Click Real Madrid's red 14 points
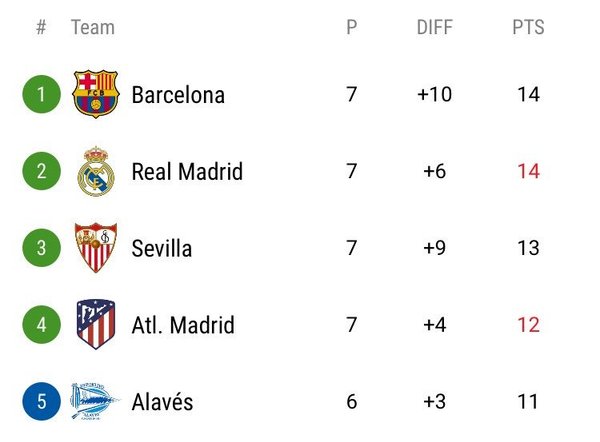 pyautogui.click(x=528, y=172)
